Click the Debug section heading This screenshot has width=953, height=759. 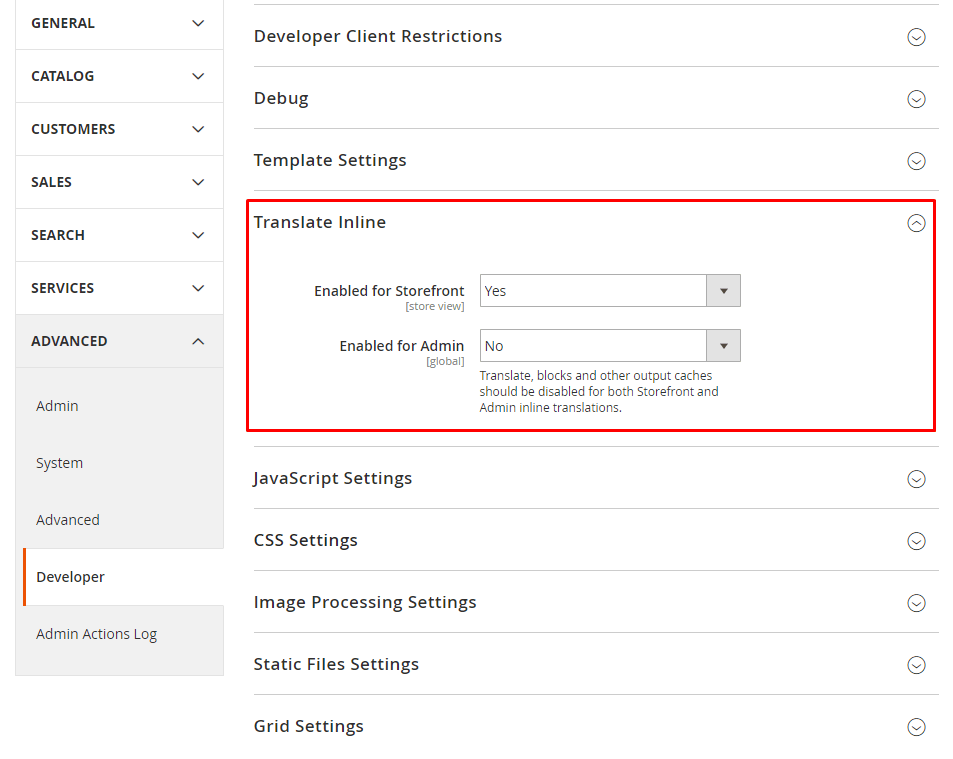tap(281, 98)
